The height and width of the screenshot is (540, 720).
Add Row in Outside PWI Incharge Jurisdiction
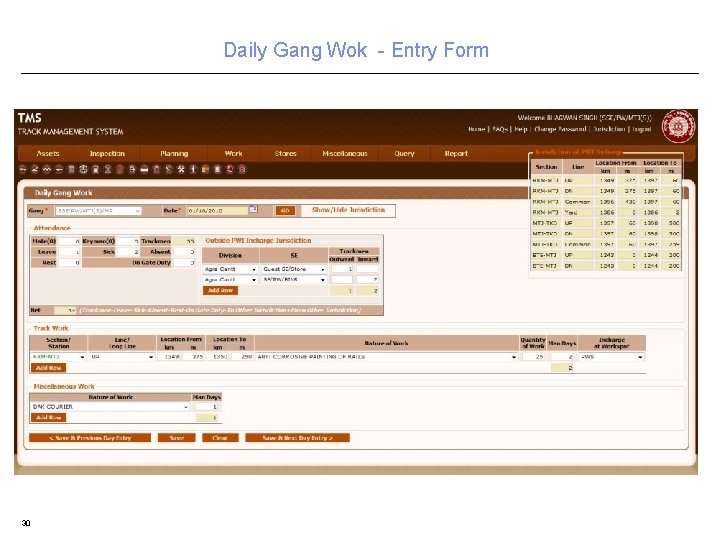coord(220,290)
